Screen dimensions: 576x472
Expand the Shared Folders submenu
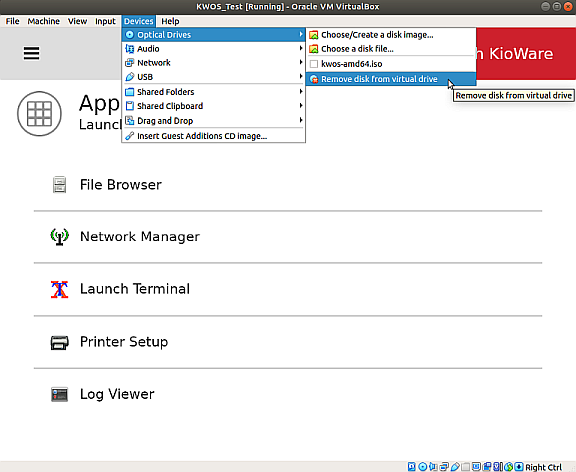click(x=213, y=92)
